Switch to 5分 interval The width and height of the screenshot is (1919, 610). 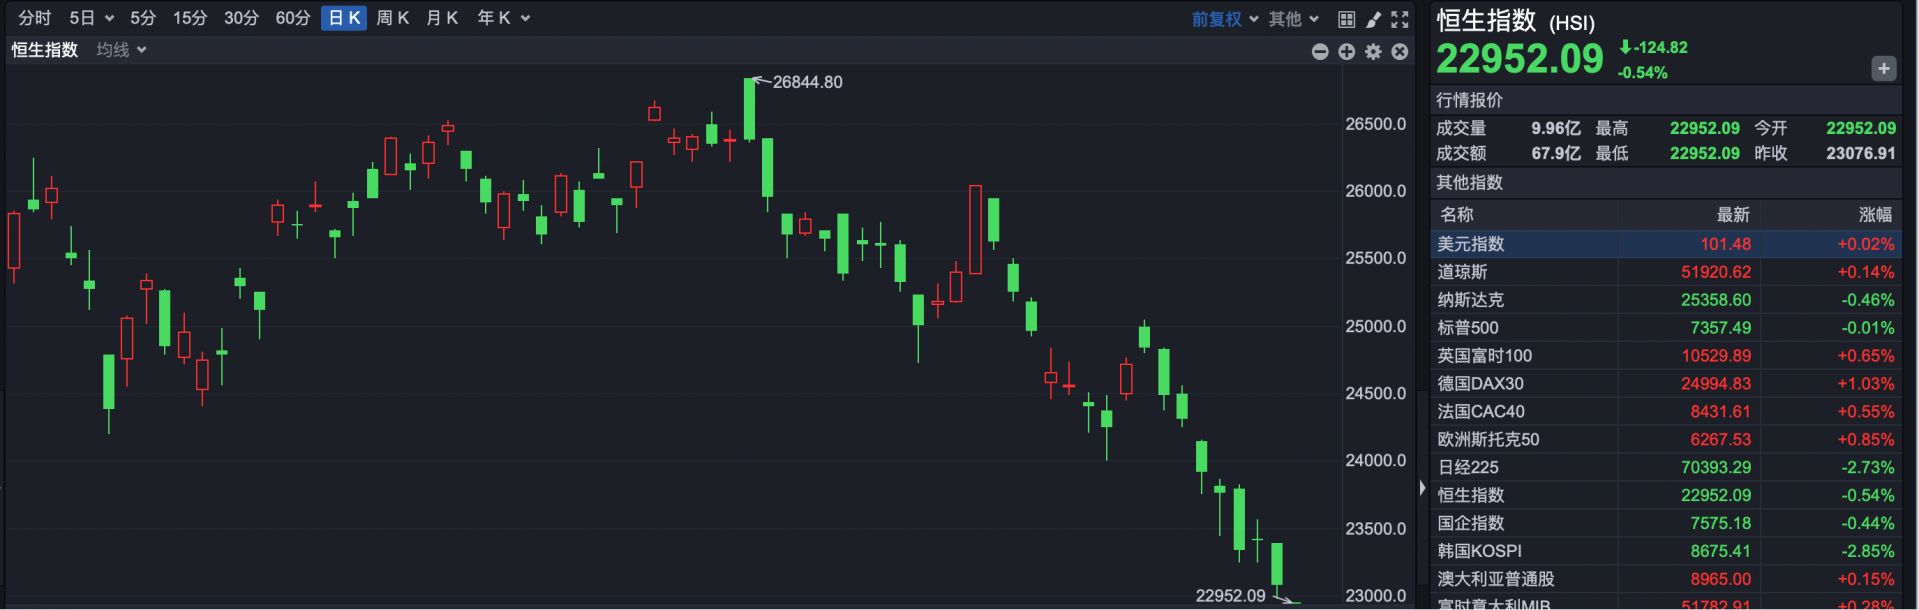point(143,18)
